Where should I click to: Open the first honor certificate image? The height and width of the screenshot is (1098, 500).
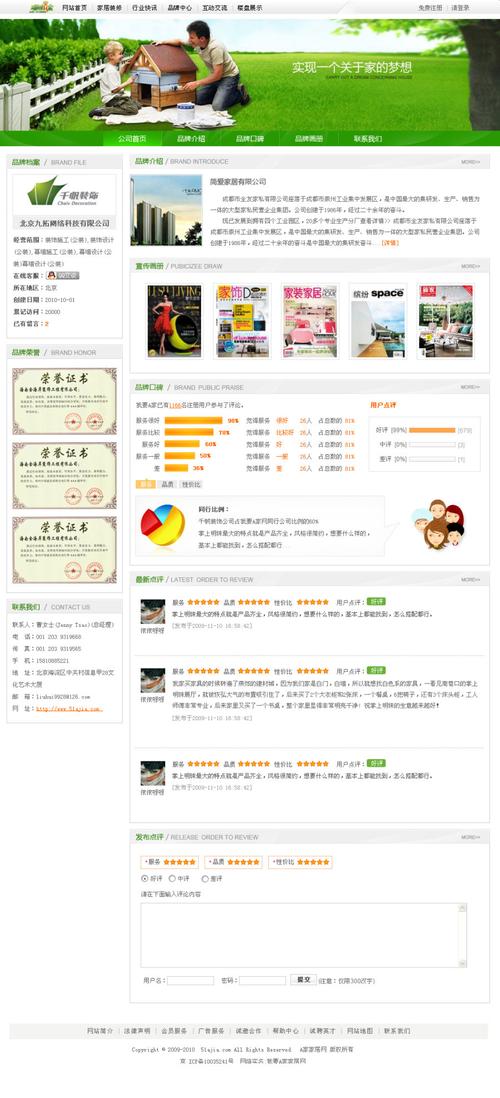(64, 401)
